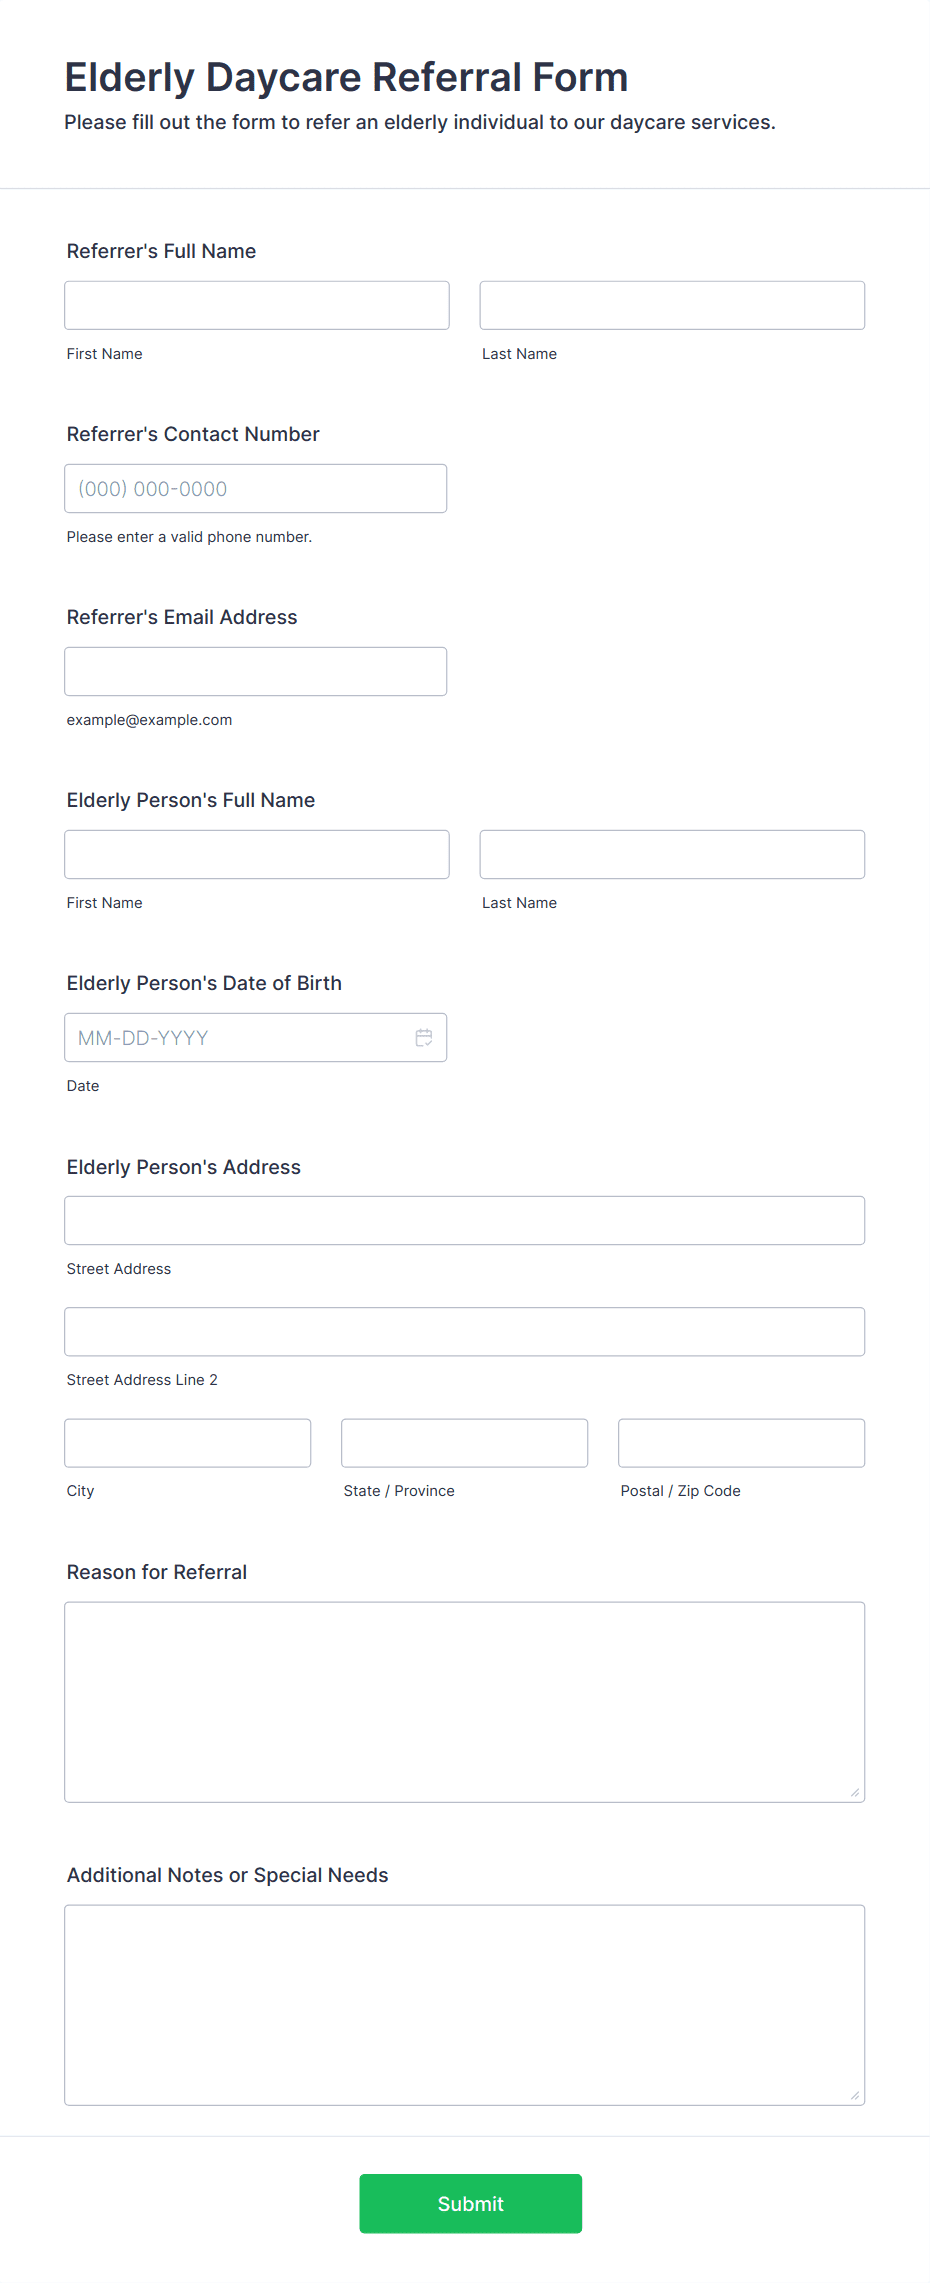Click the Reason for Referral resize handle
This screenshot has height=2283, width=930.
click(855, 1793)
